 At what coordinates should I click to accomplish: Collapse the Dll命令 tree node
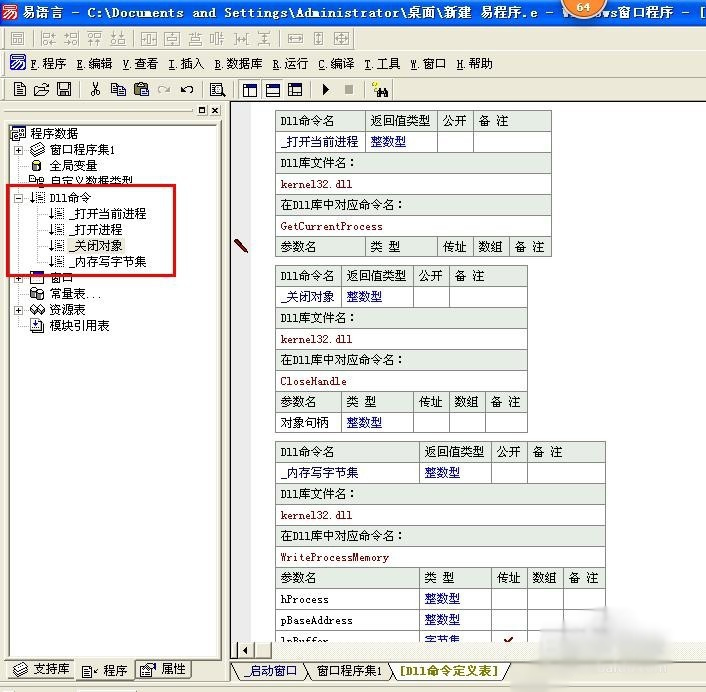(18, 198)
